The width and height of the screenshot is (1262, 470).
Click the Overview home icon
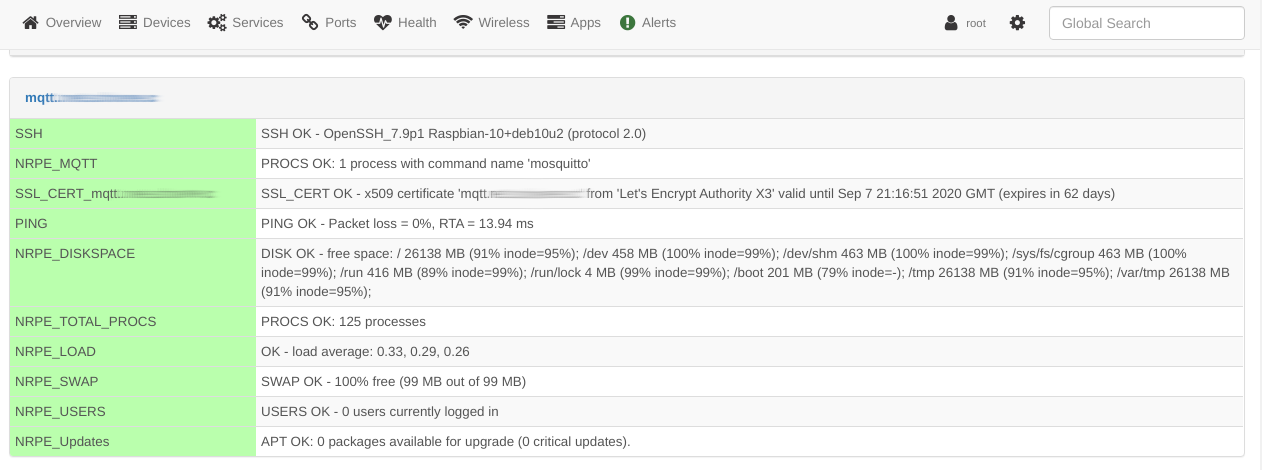coord(31,22)
